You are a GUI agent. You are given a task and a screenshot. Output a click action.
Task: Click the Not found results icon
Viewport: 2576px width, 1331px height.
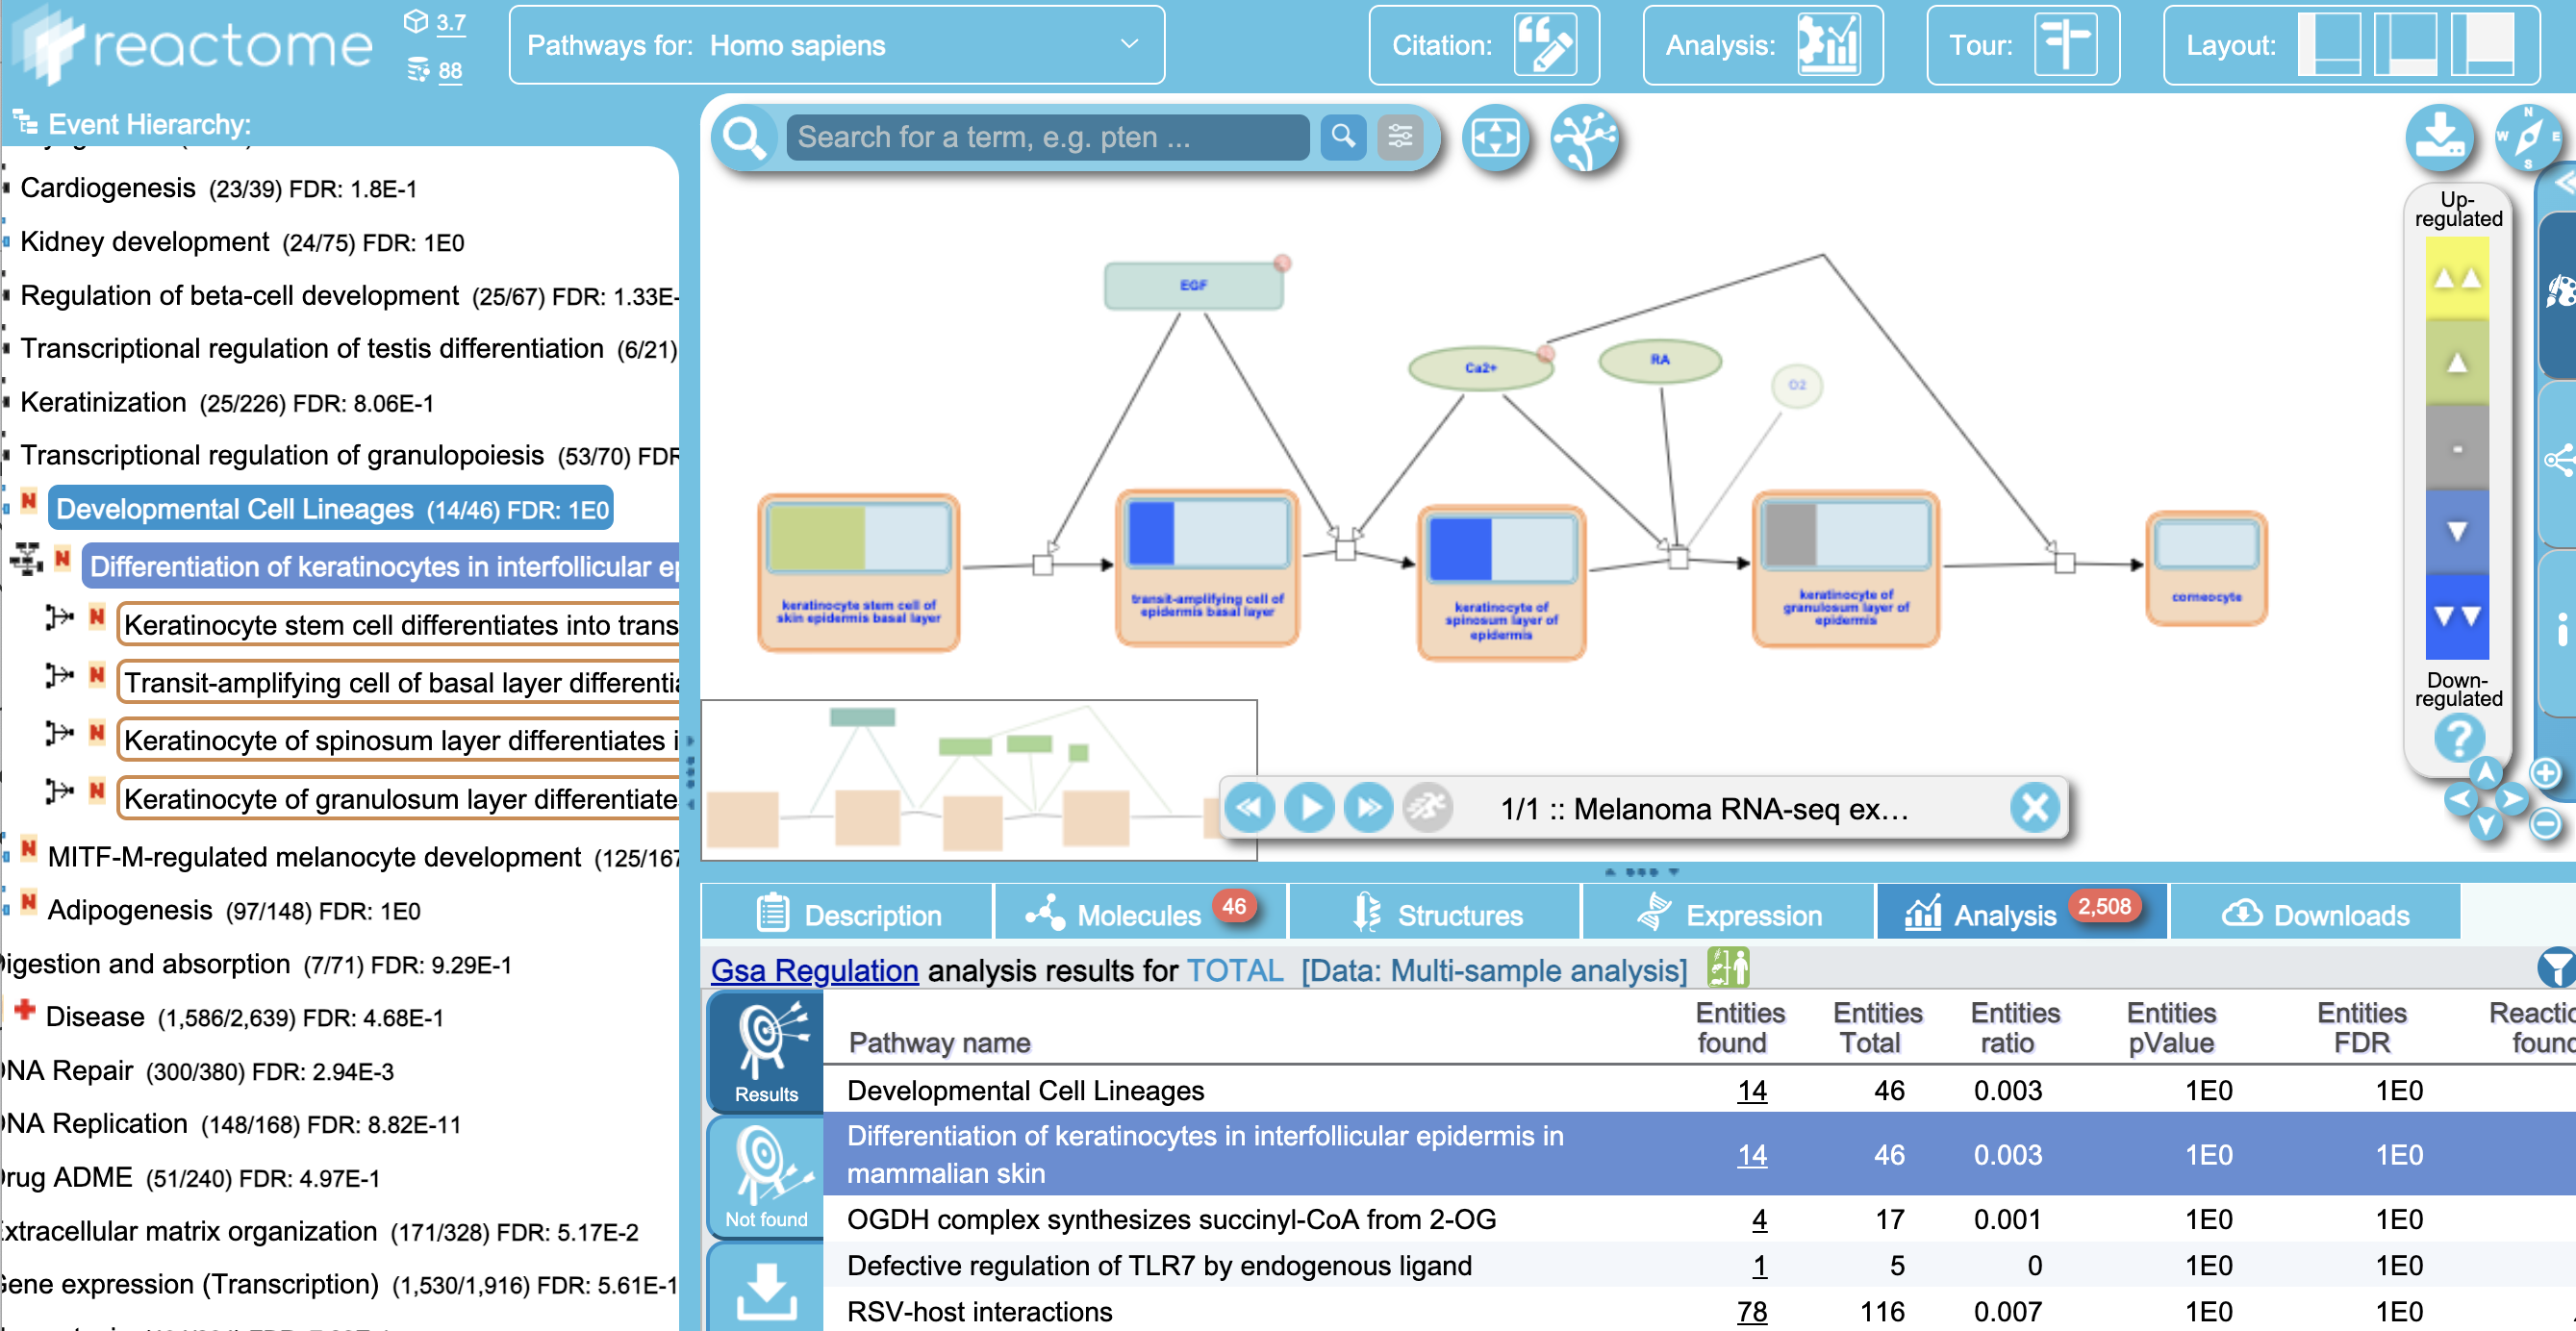tap(766, 1176)
